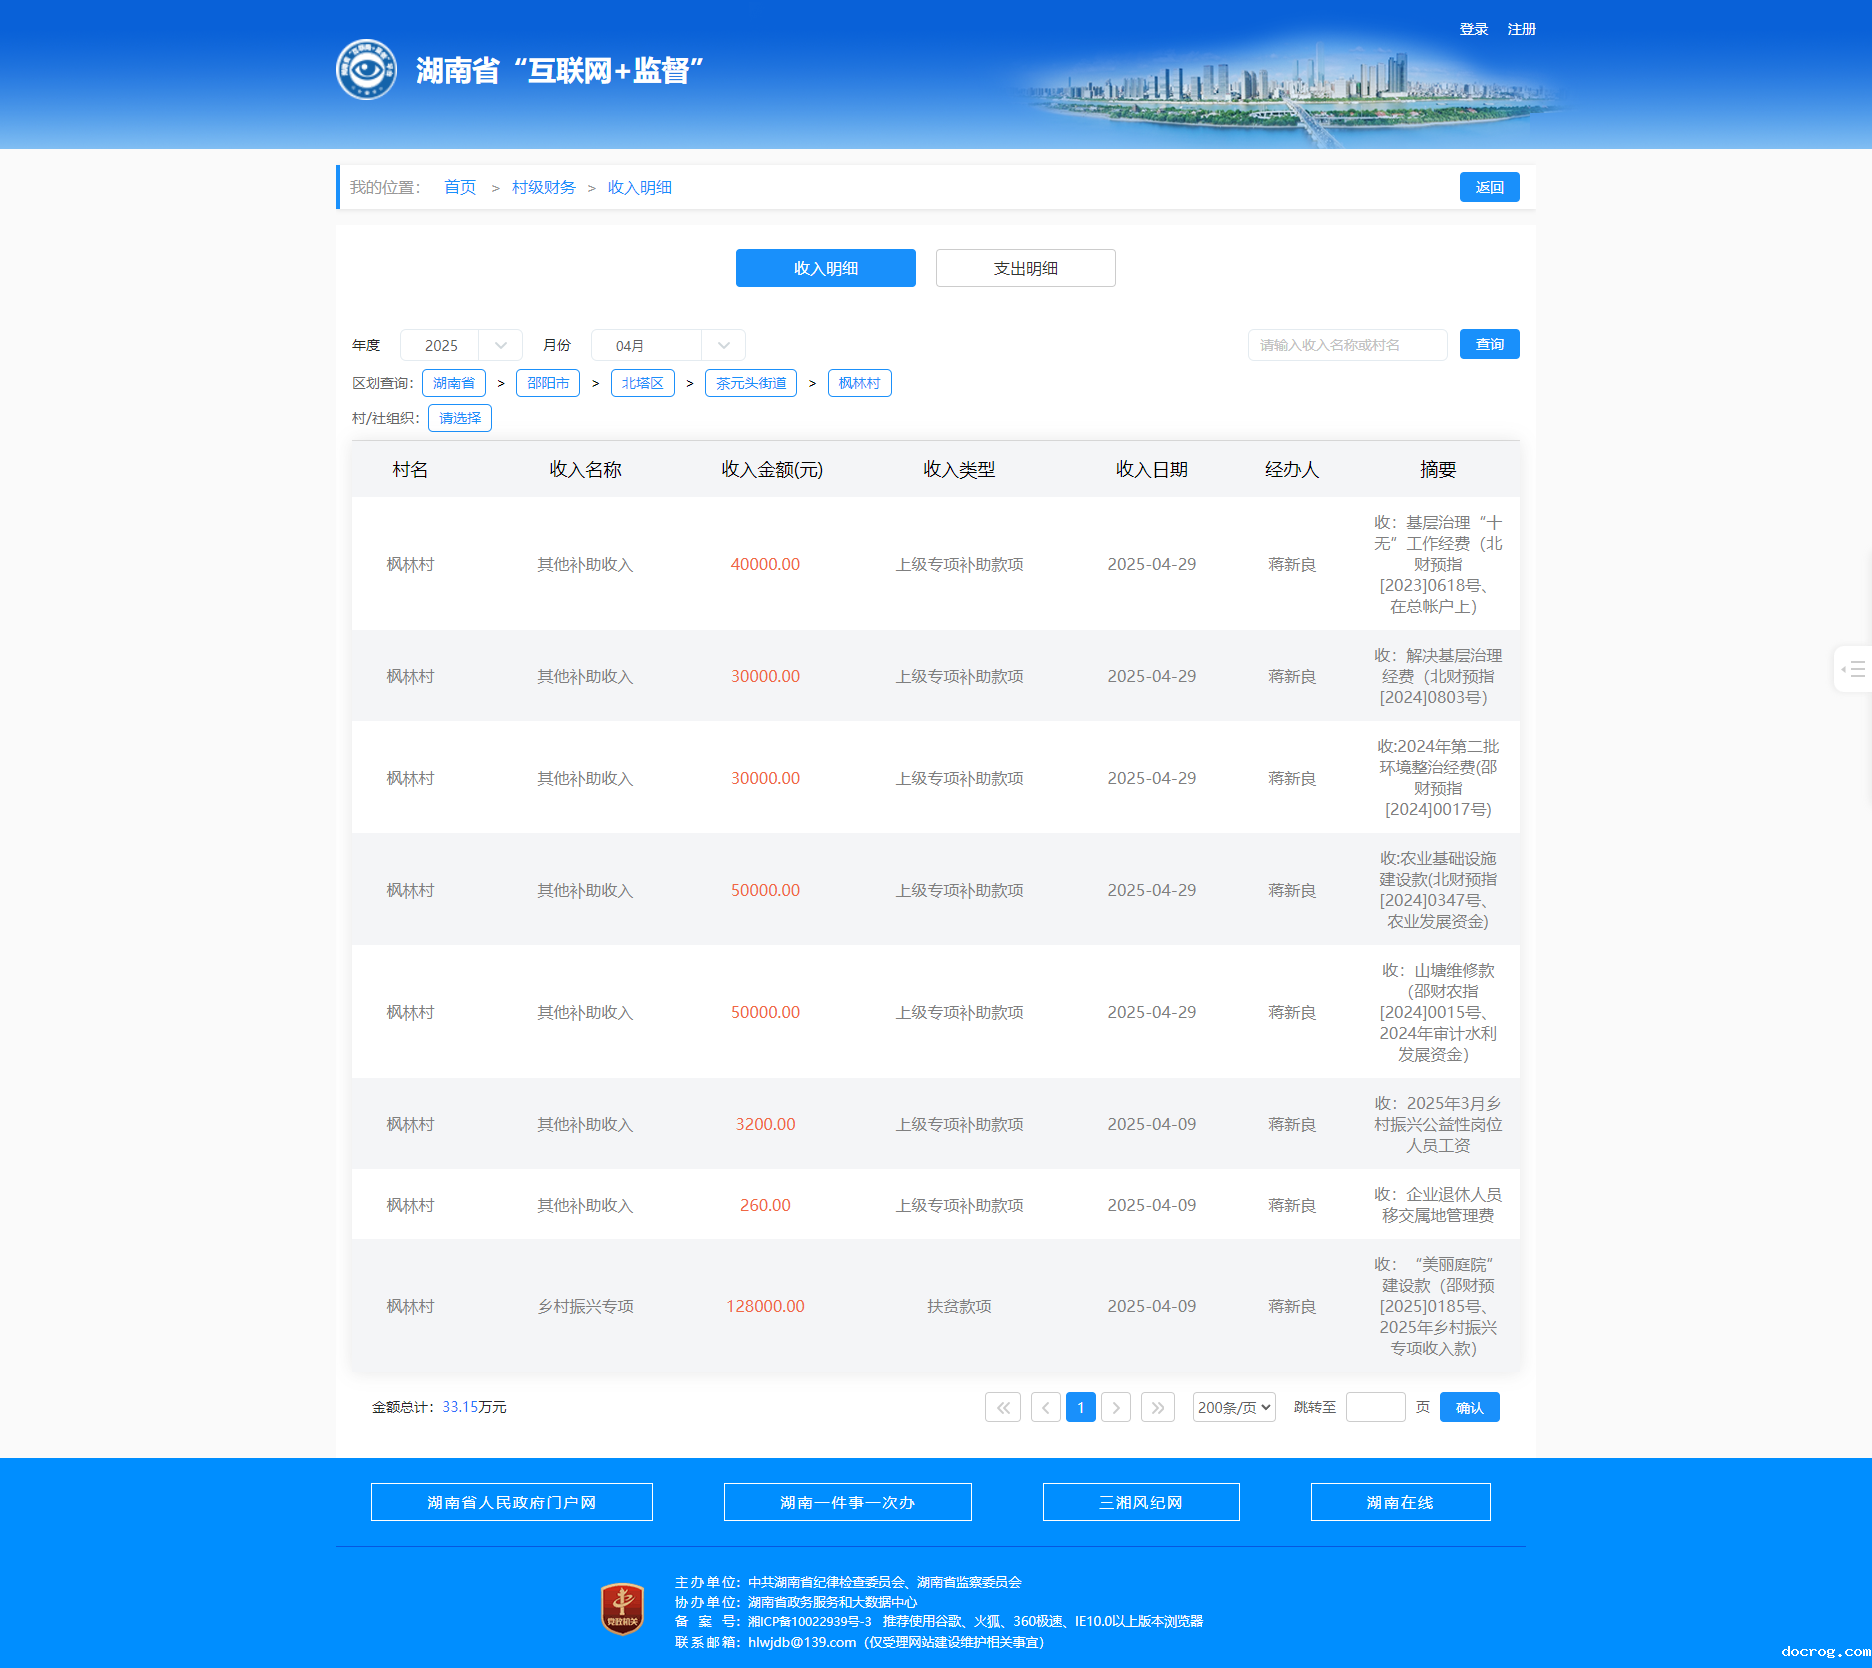Switch to 支出明细 tab

tap(1025, 268)
